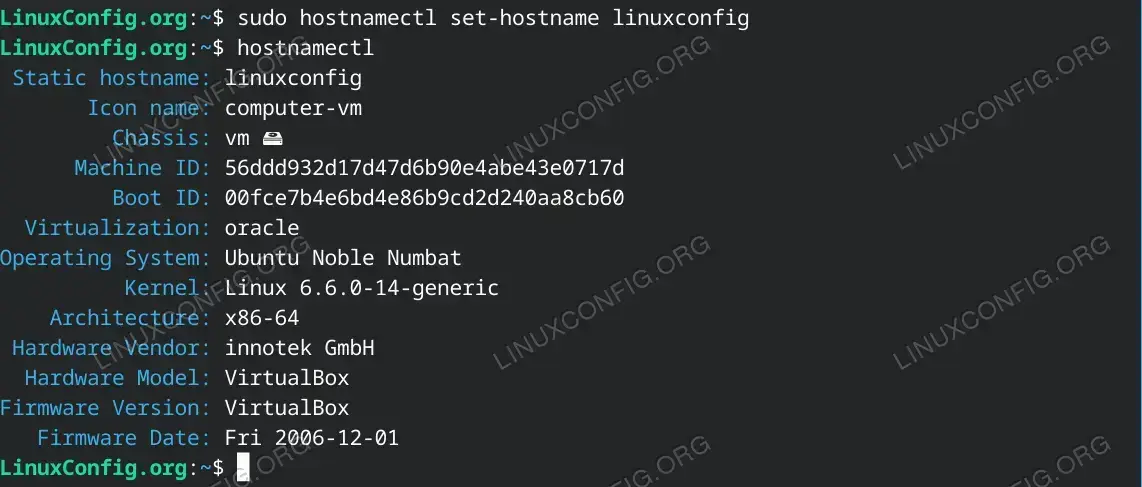Click the Linux 6.6.0-14-generic kernel value
The width and height of the screenshot is (1142, 487).
pos(361,288)
